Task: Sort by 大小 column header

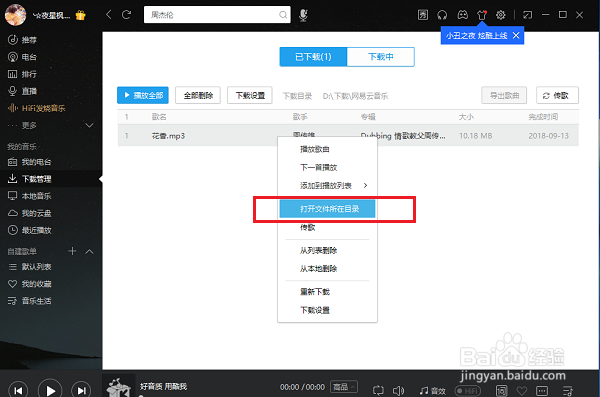Action: (466, 117)
